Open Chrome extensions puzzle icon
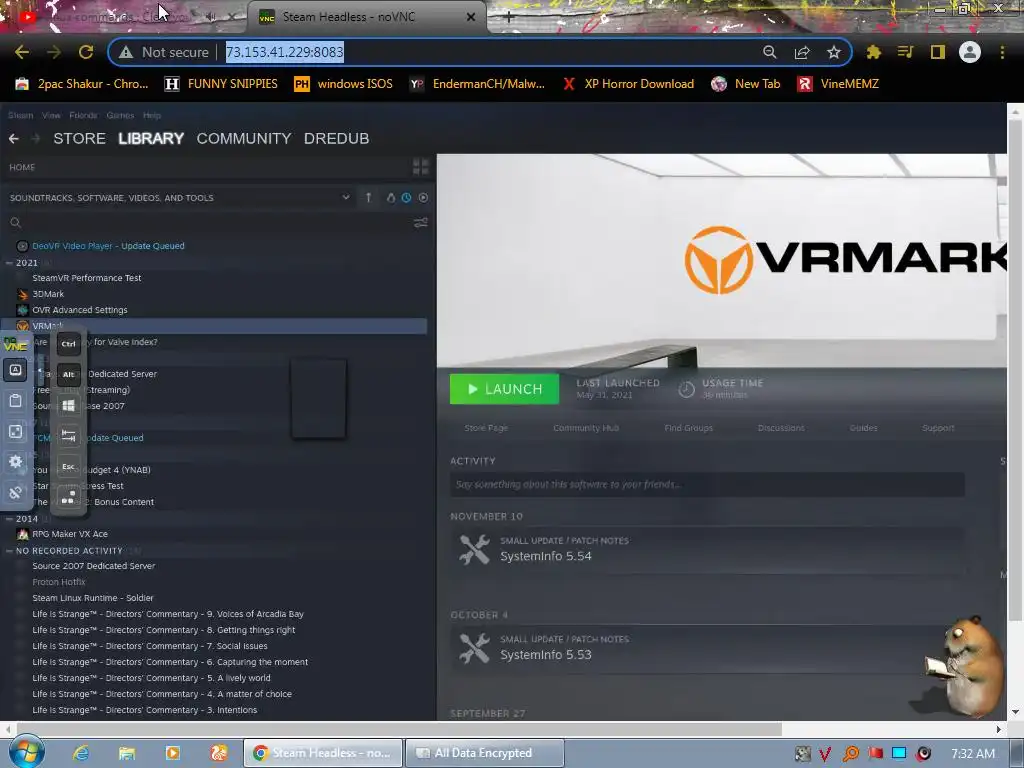The image size is (1024, 768). [x=873, y=52]
